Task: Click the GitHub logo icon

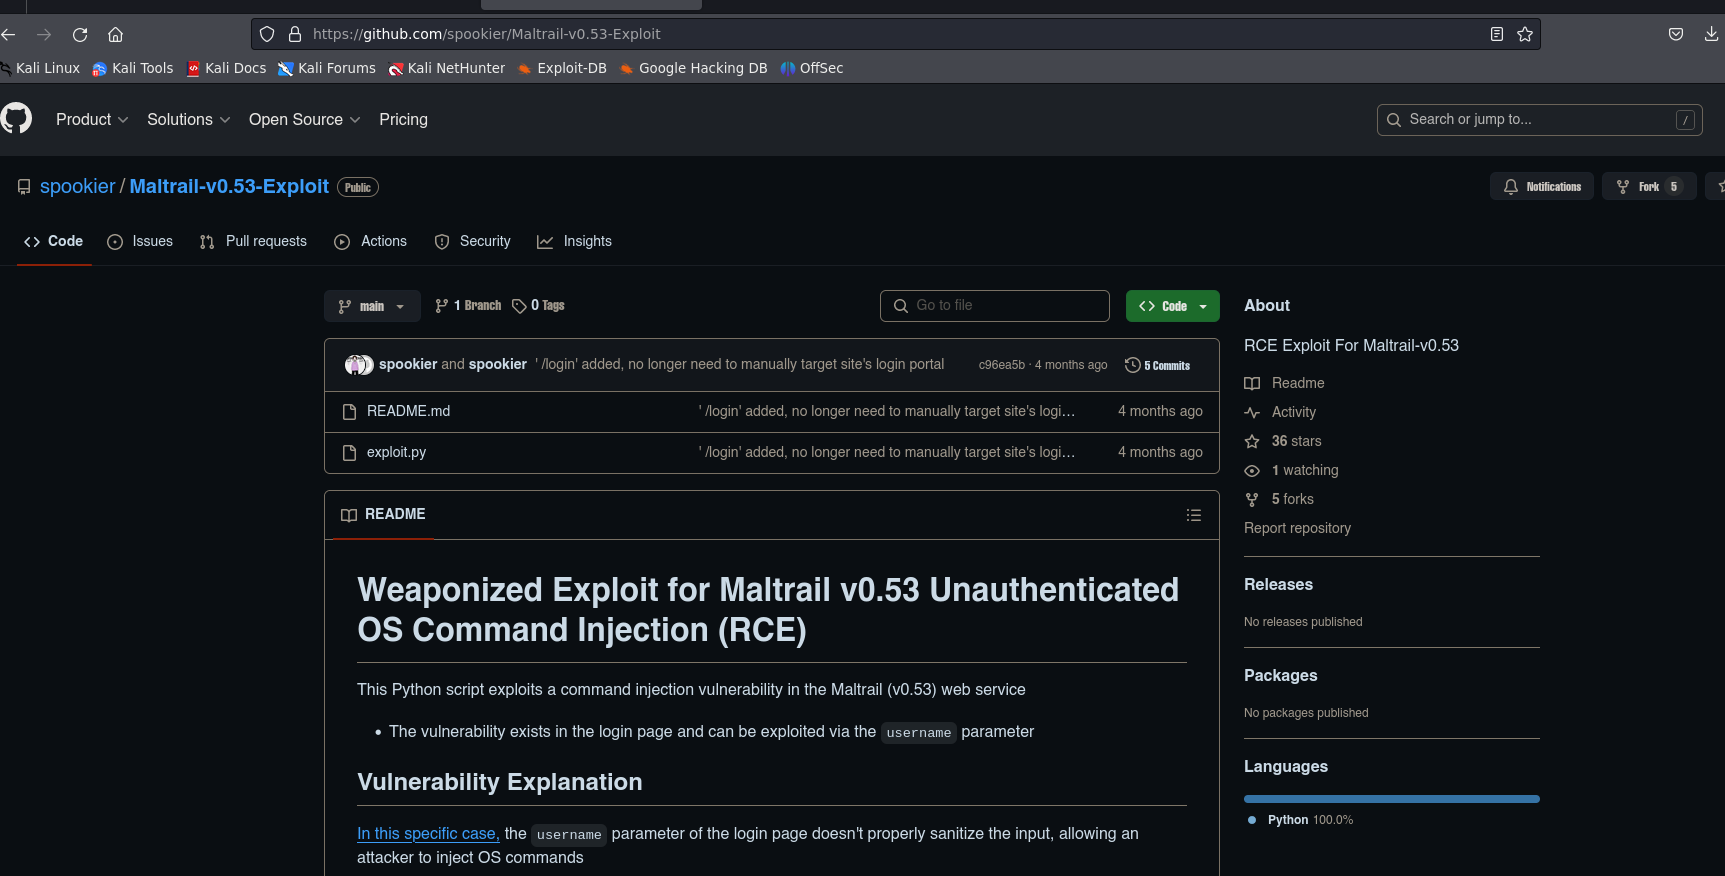Action: point(16,119)
